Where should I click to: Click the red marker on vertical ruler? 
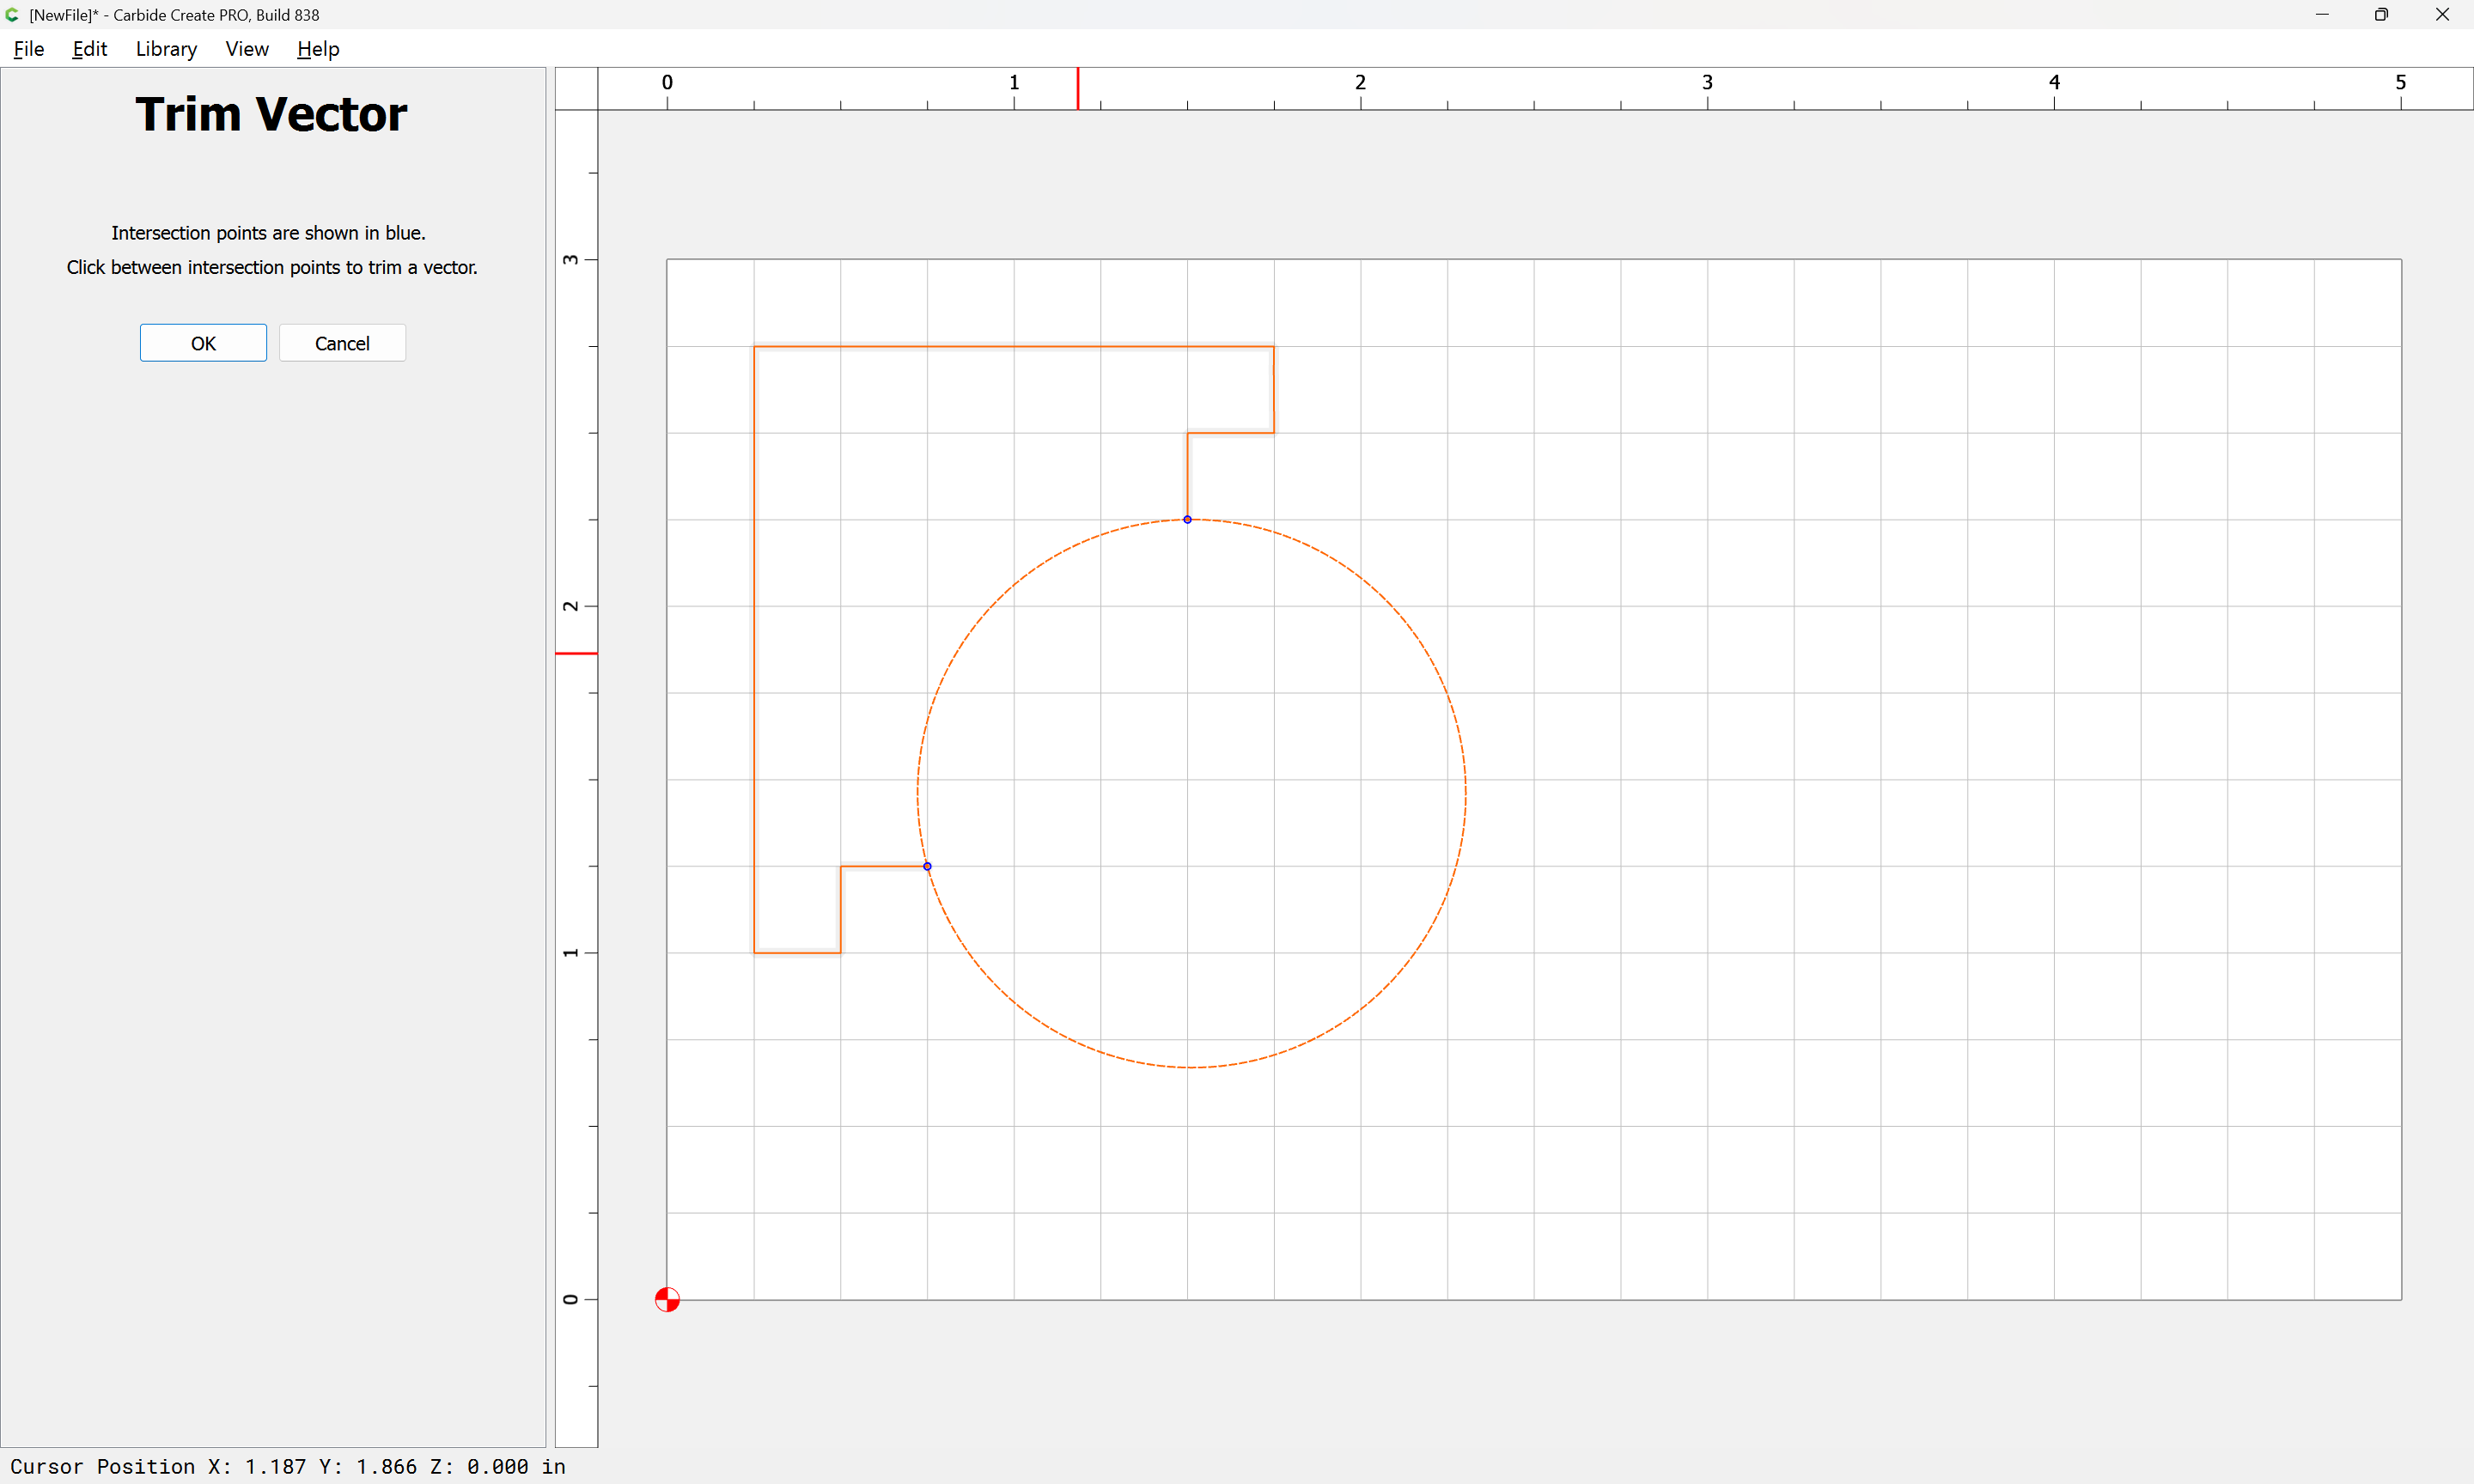click(x=576, y=653)
